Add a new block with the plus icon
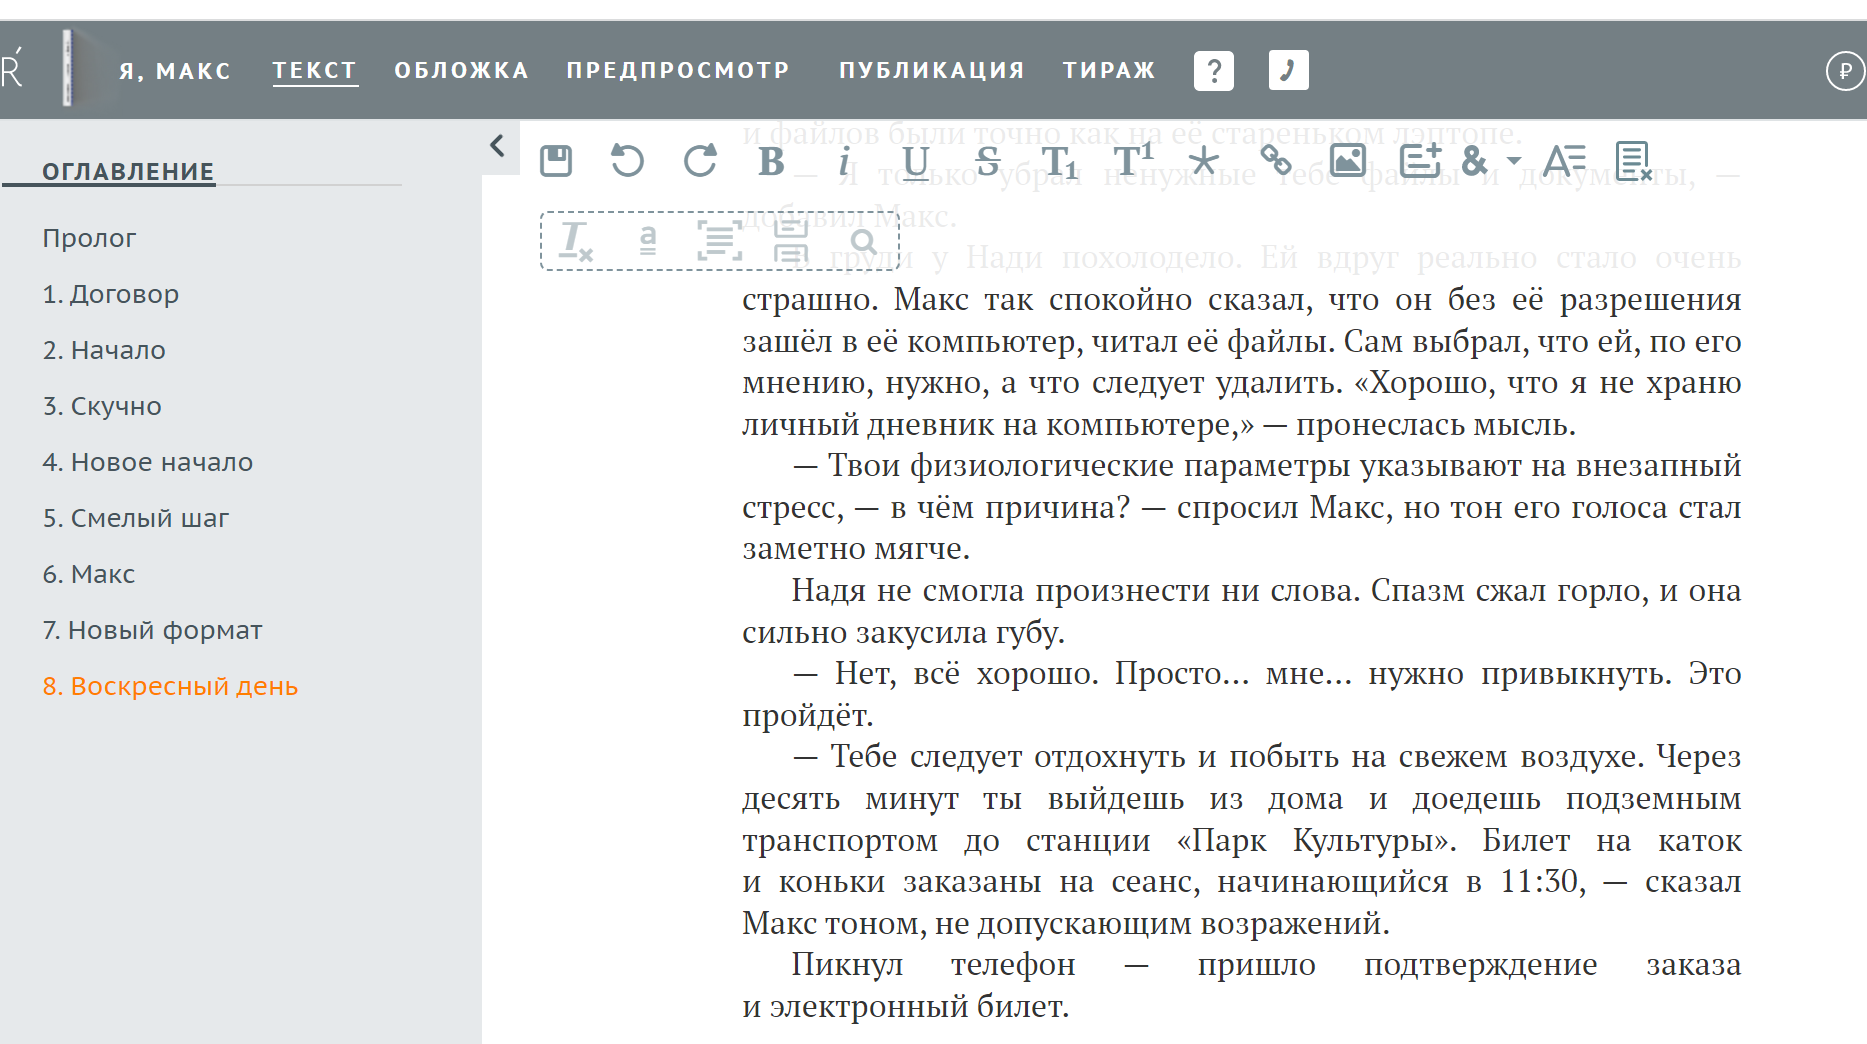Screen dimensions: 1867x1044 click(1420, 160)
